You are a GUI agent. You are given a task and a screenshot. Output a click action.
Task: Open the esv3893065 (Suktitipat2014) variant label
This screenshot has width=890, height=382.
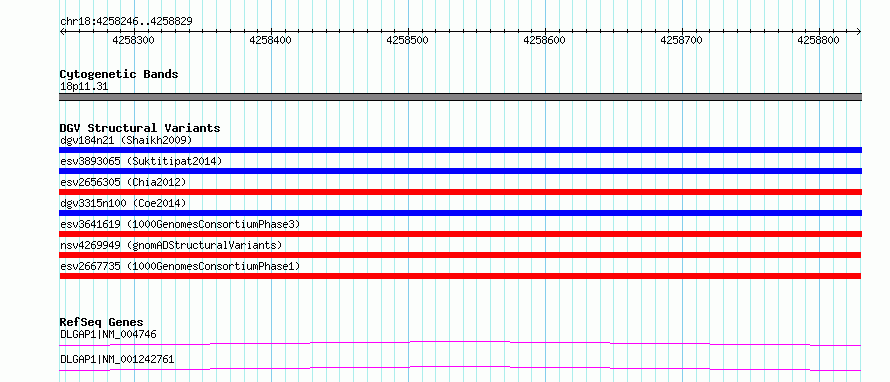[141, 161]
